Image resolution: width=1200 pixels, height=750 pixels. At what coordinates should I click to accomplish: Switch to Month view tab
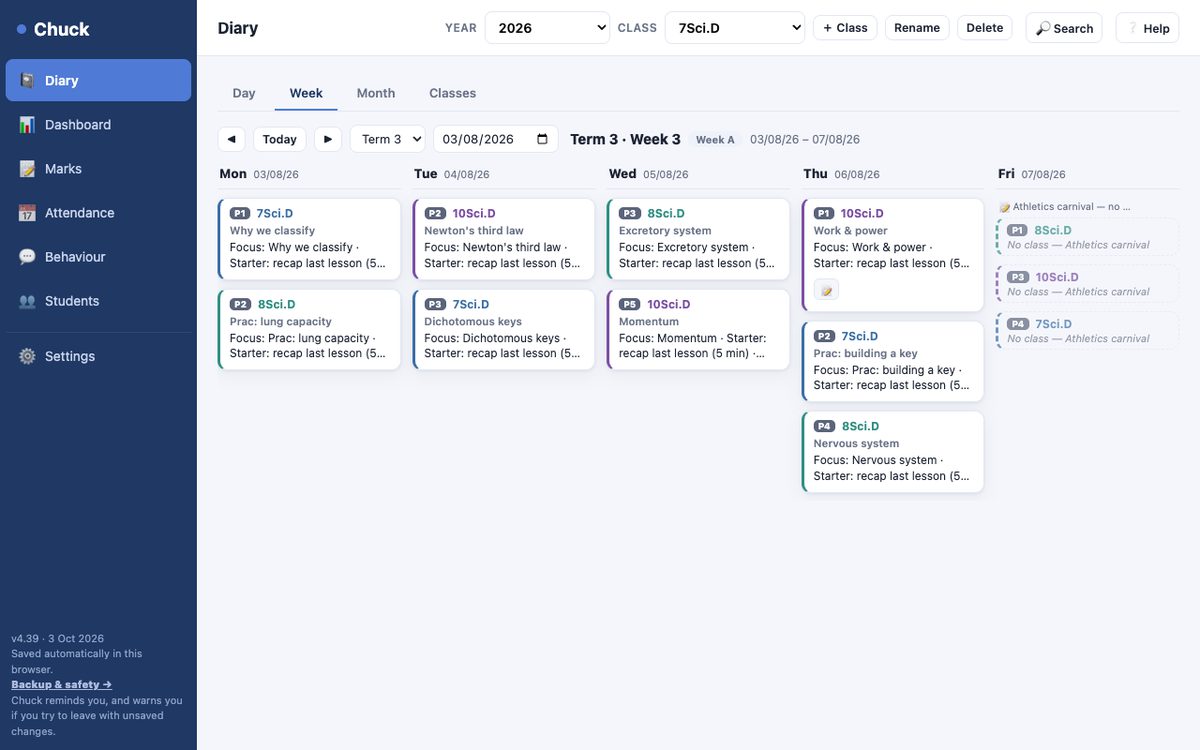coord(376,93)
